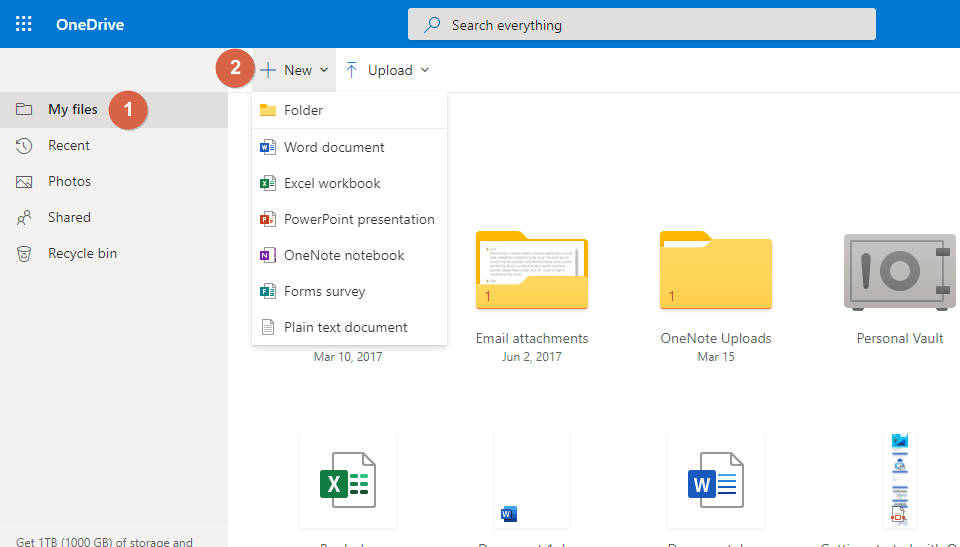Create a new OneNote notebook
Image resolution: width=960 pixels, height=547 pixels.
click(x=350, y=255)
